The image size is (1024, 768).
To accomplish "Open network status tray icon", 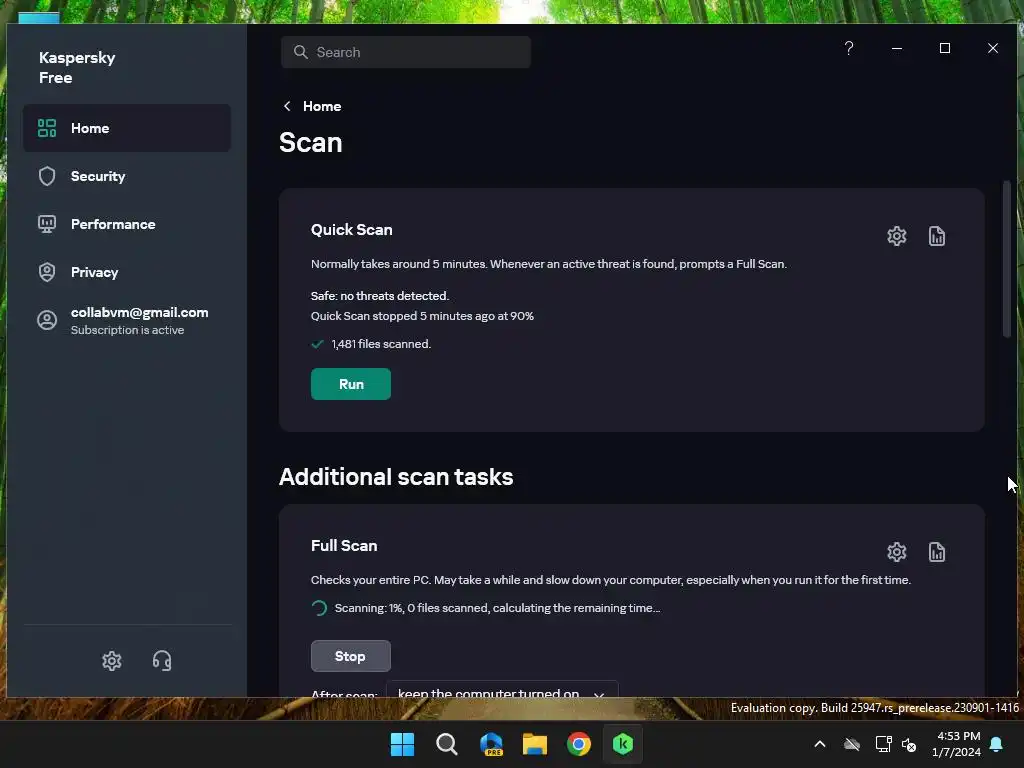I will [883, 744].
